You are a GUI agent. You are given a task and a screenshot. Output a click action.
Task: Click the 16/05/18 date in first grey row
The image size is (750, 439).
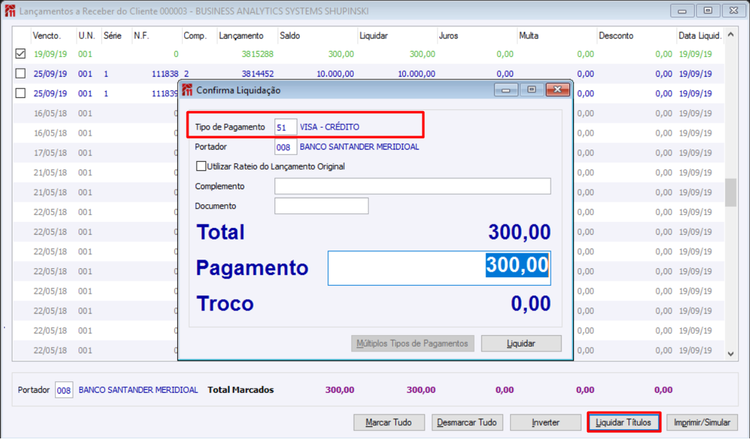(x=50, y=113)
